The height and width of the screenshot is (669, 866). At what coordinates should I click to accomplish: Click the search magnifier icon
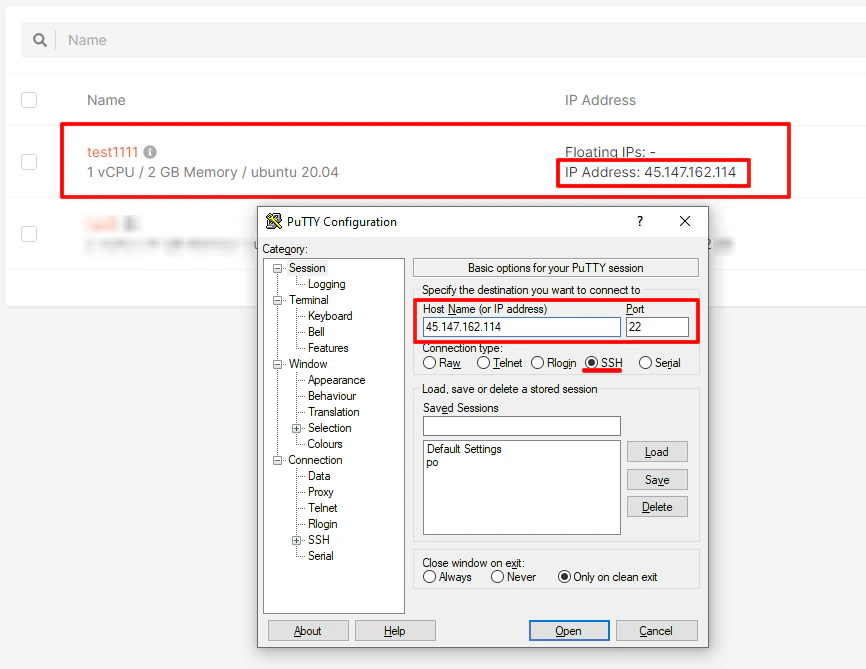[x=40, y=40]
